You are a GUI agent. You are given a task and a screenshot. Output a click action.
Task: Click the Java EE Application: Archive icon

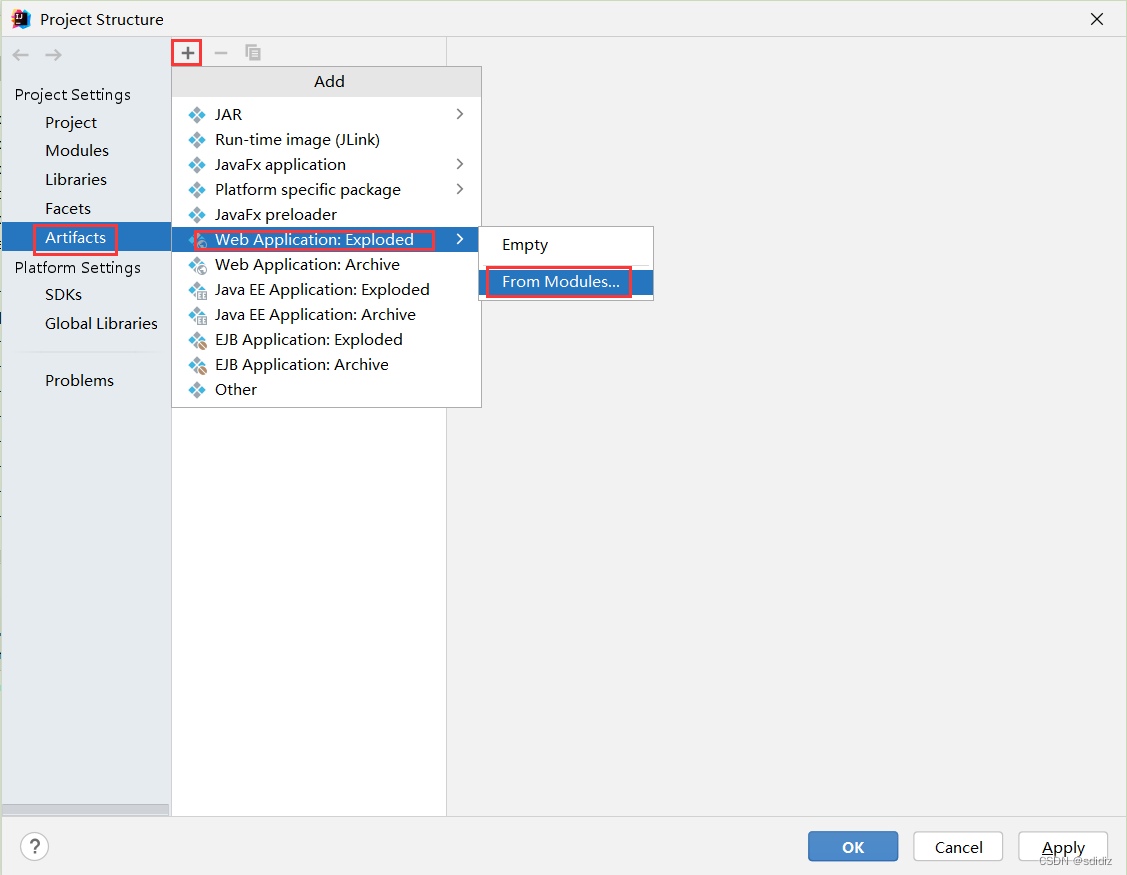coord(198,315)
